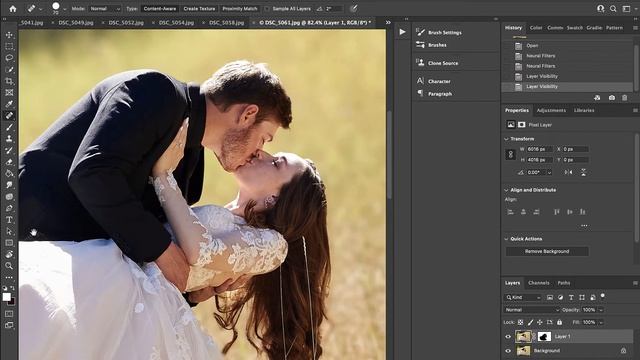The image size is (640, 360).
Task: Toggle layer filter switch in Layers panel
Action: tap(603, 296)
